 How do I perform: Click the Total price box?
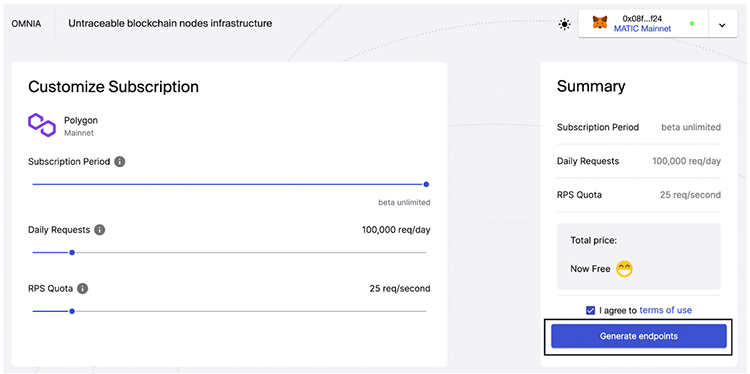pos(639,256)
